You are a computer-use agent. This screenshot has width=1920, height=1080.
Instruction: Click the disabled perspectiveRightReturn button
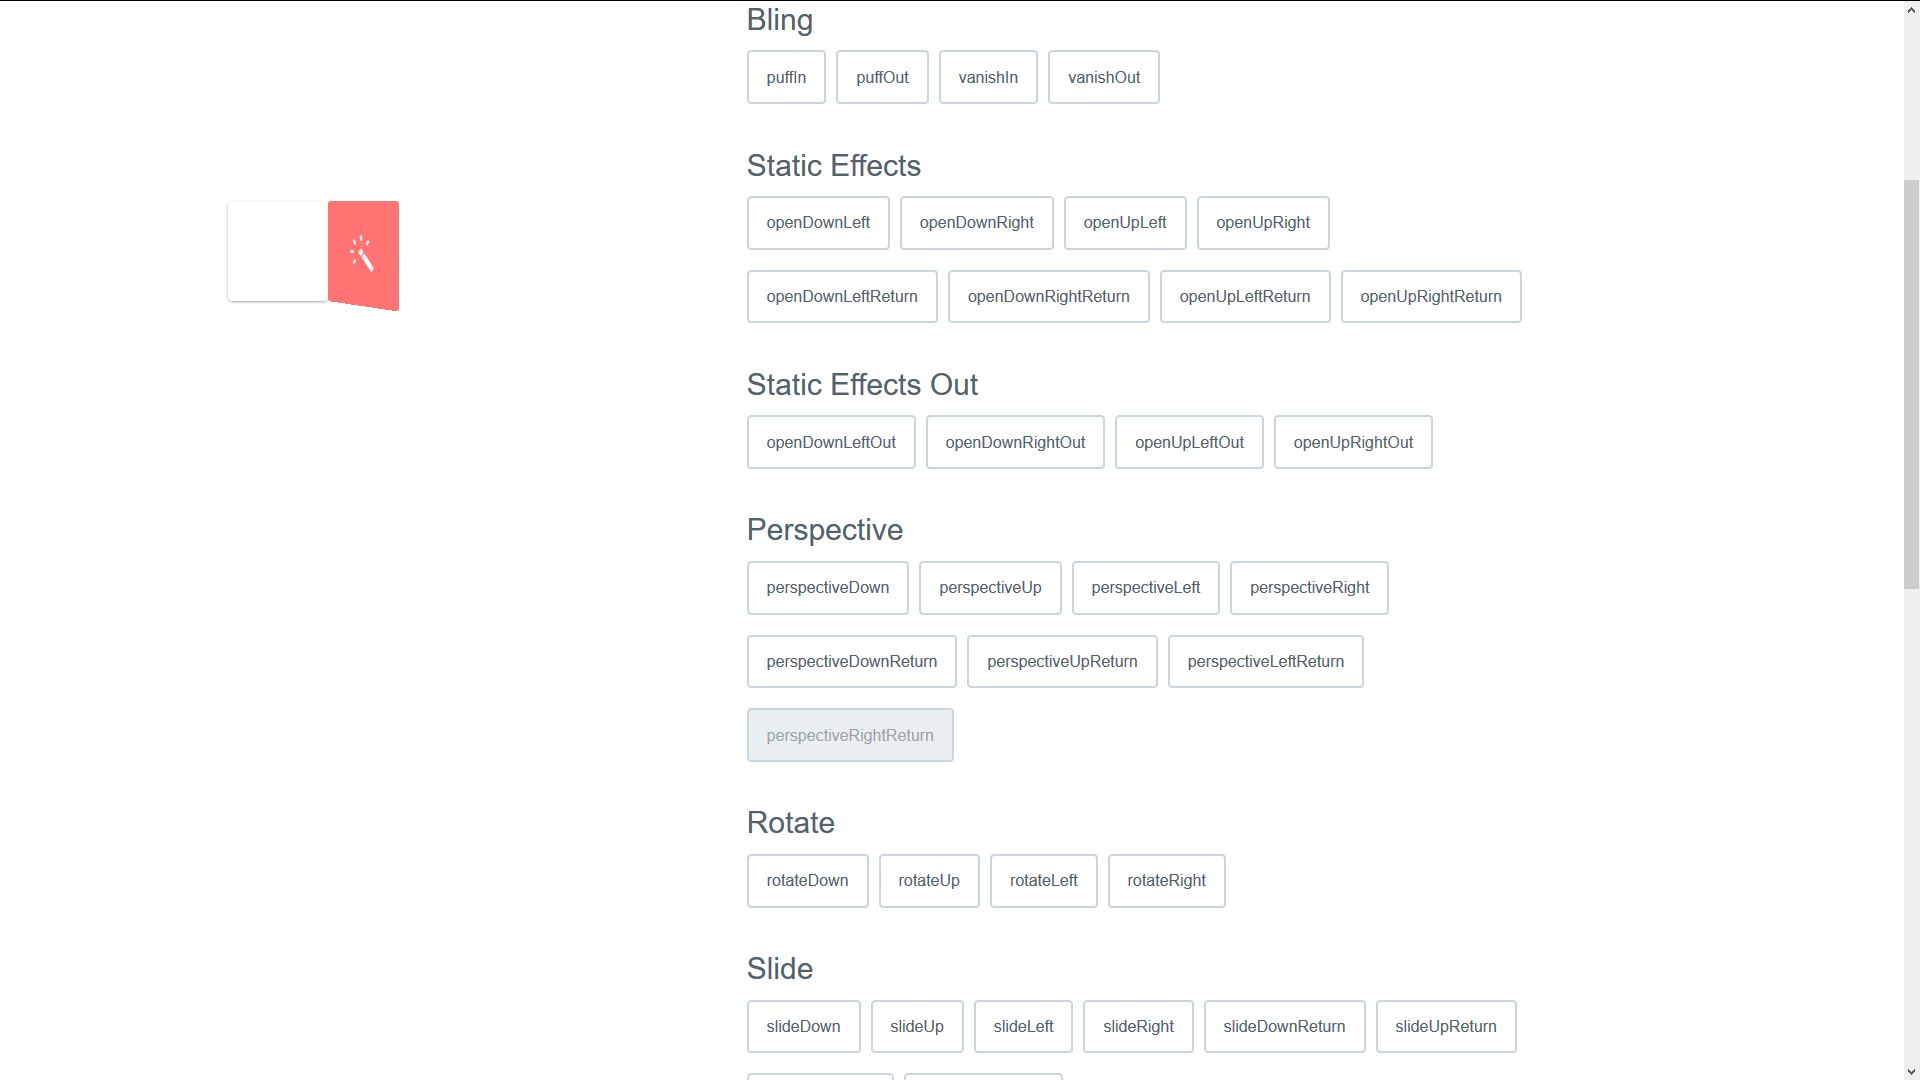pyautogui.click(x=850, y=735)
